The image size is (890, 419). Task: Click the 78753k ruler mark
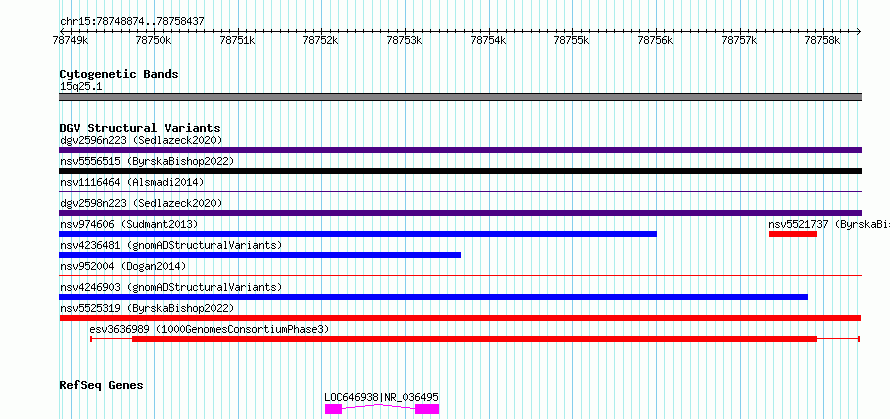405,41
